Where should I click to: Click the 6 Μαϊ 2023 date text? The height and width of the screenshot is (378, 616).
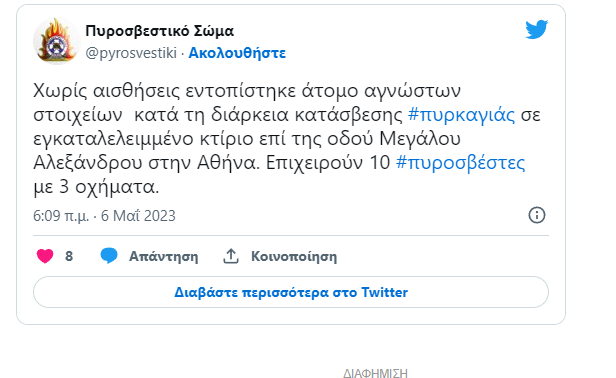138,216
